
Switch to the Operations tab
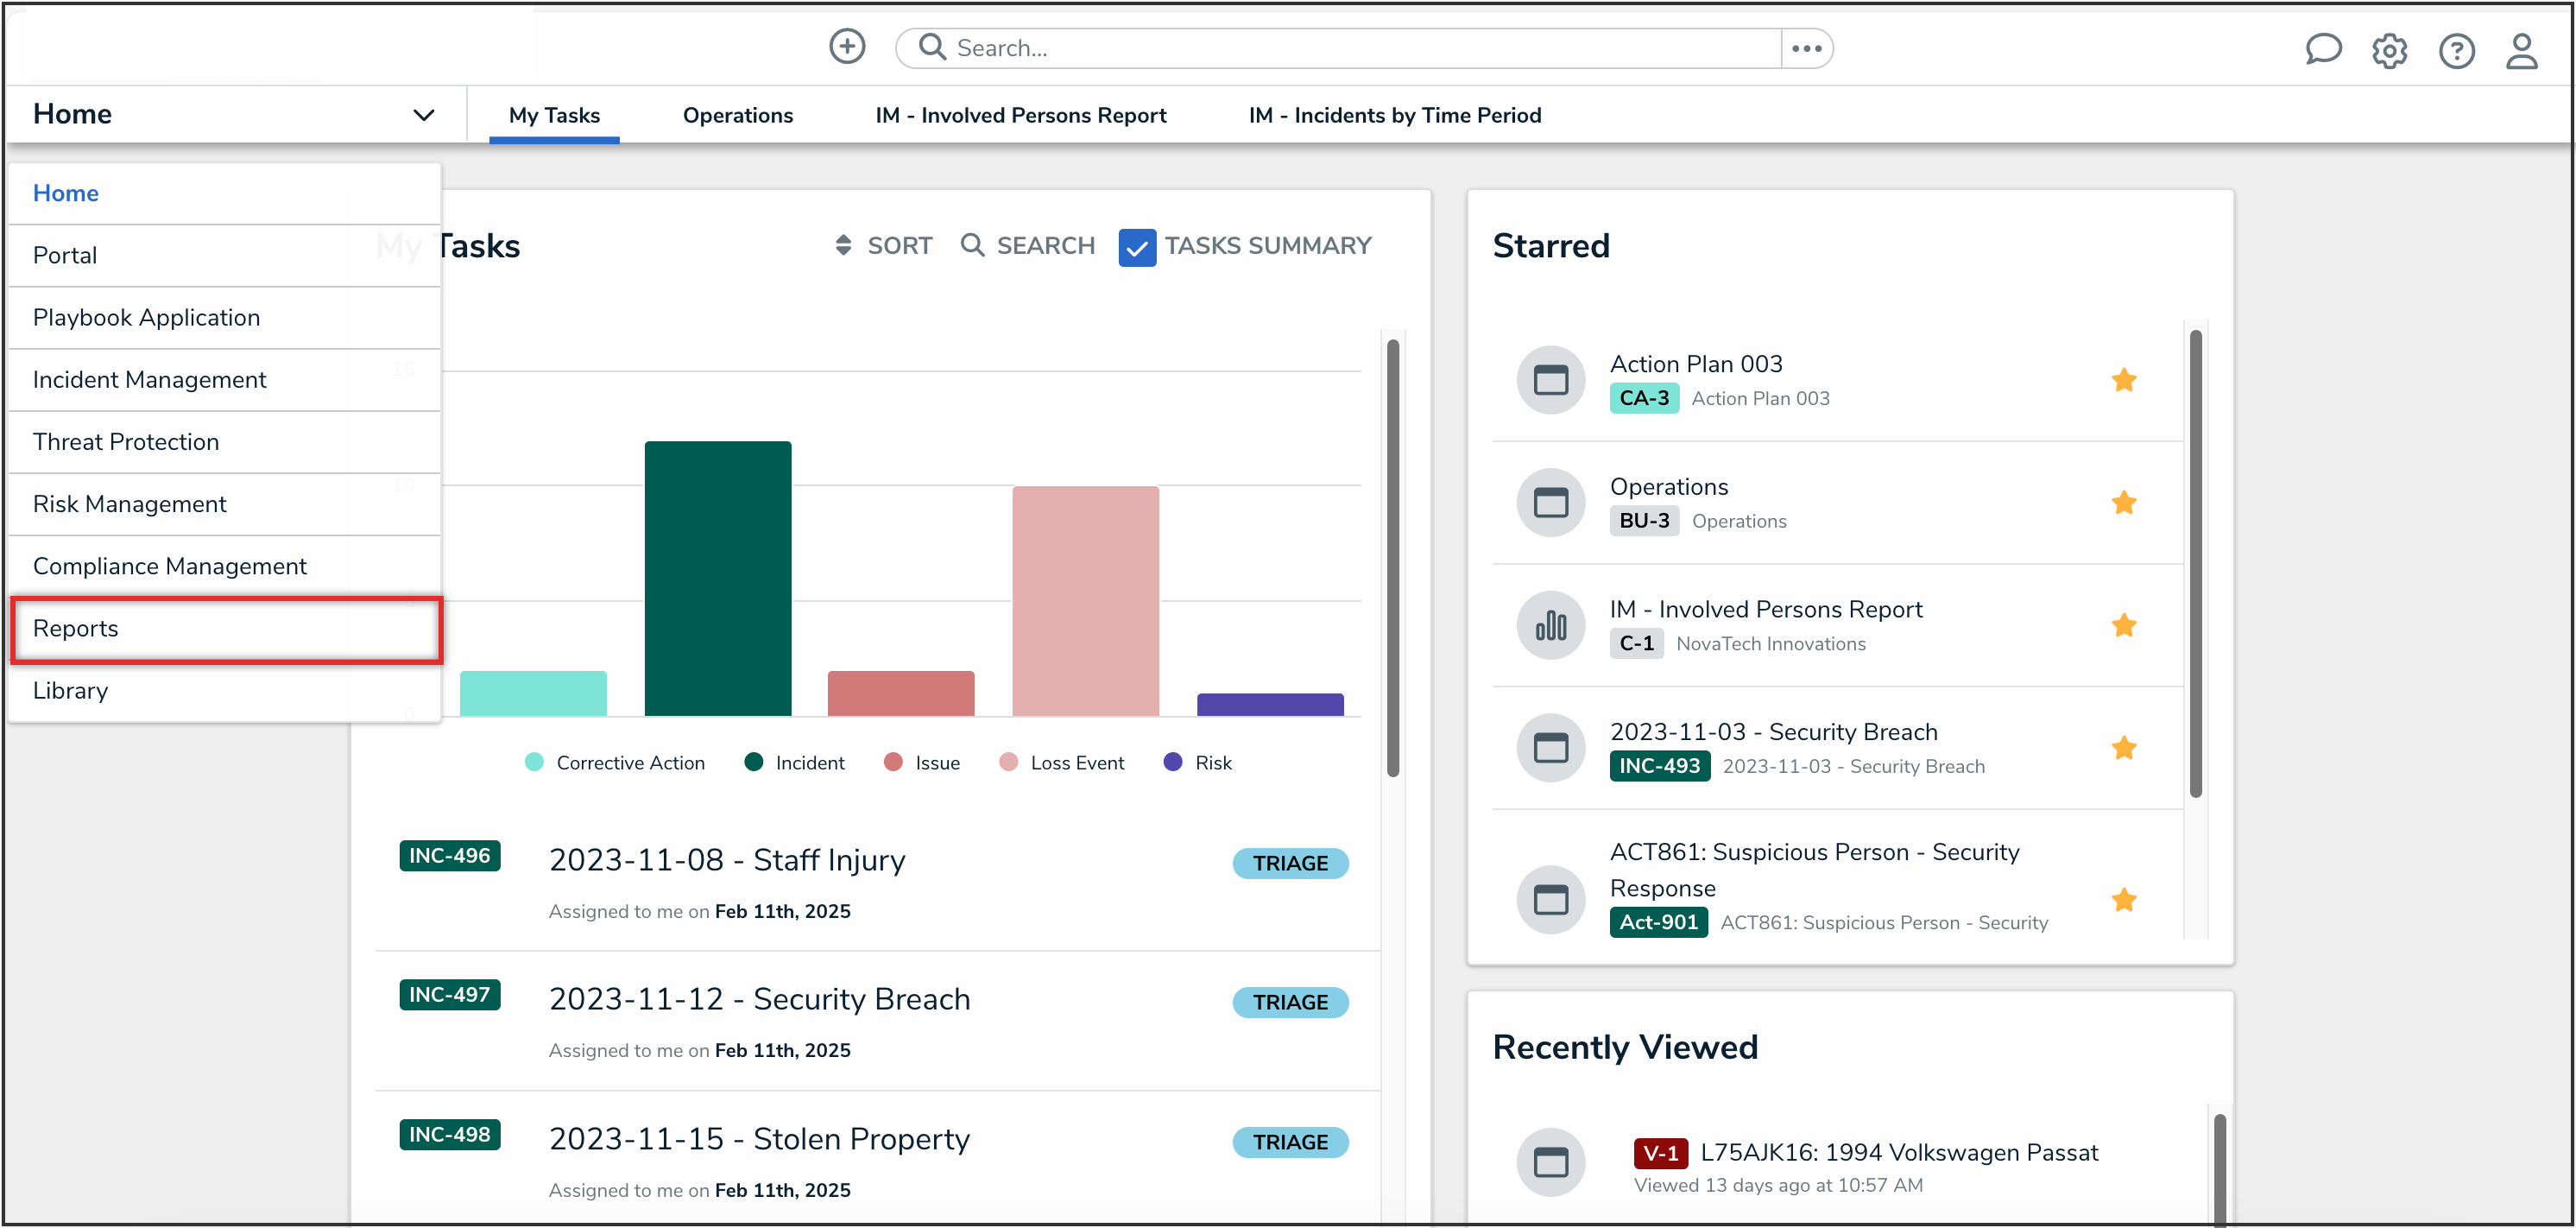pos(737,115)
